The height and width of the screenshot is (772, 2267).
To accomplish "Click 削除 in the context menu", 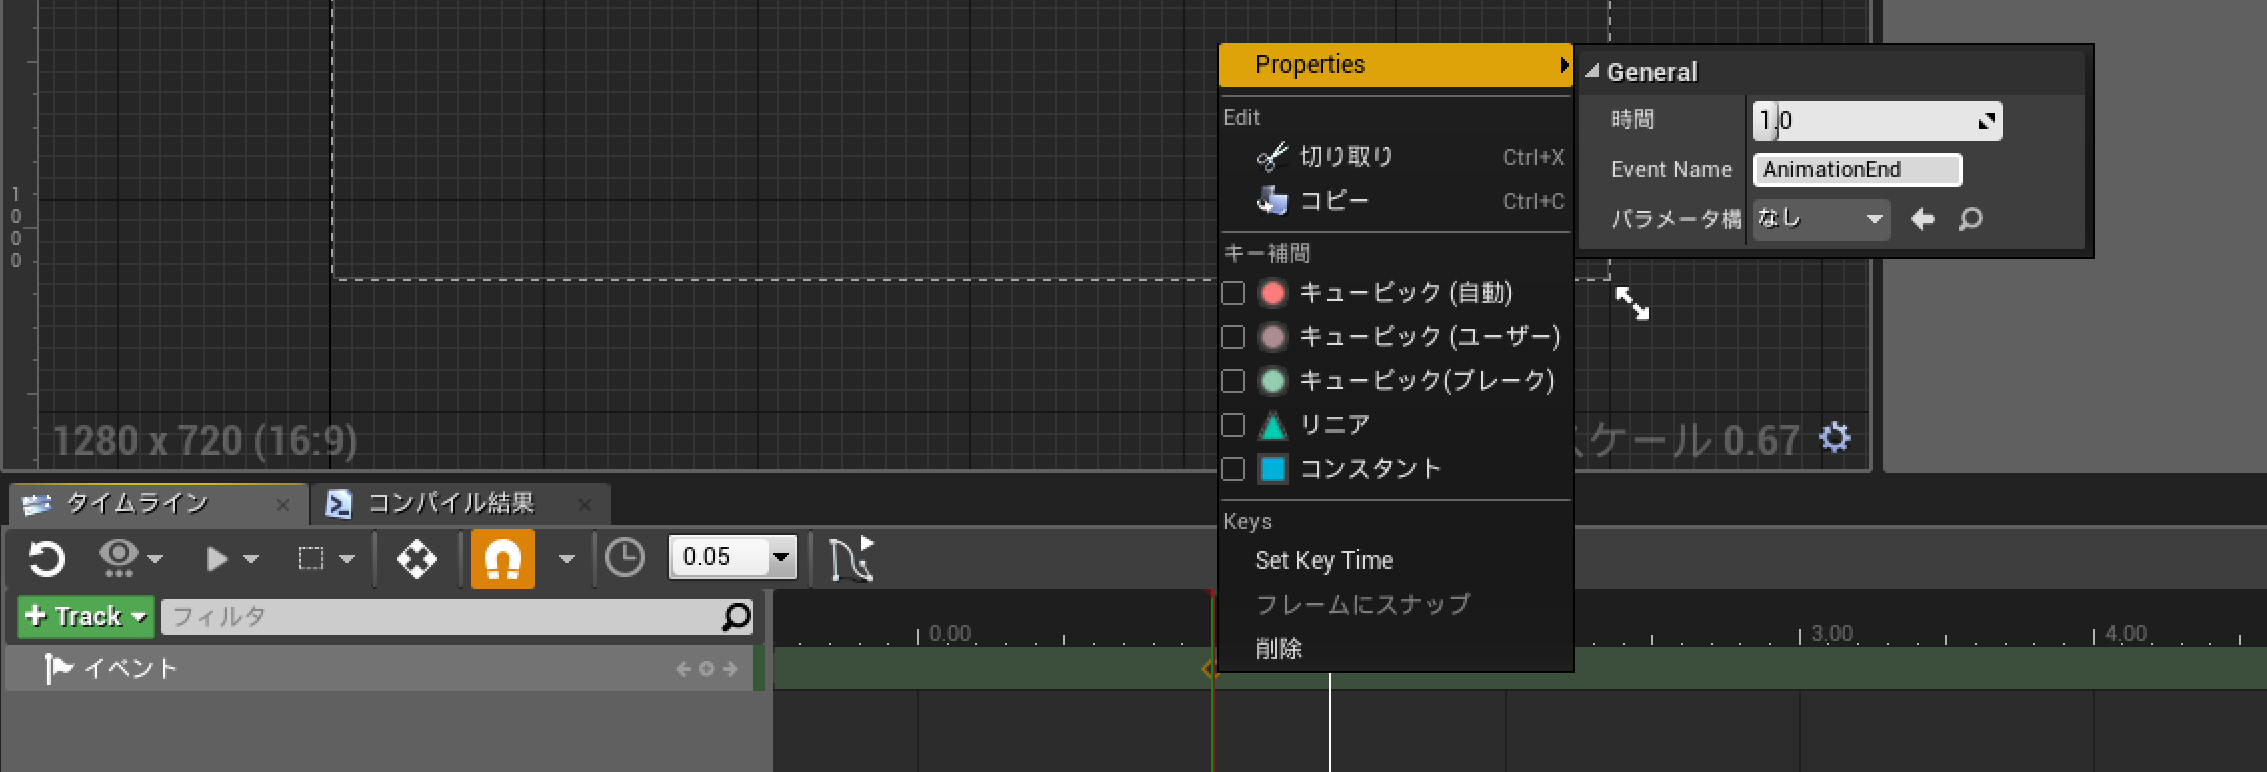I will [x=1395, y=649].
